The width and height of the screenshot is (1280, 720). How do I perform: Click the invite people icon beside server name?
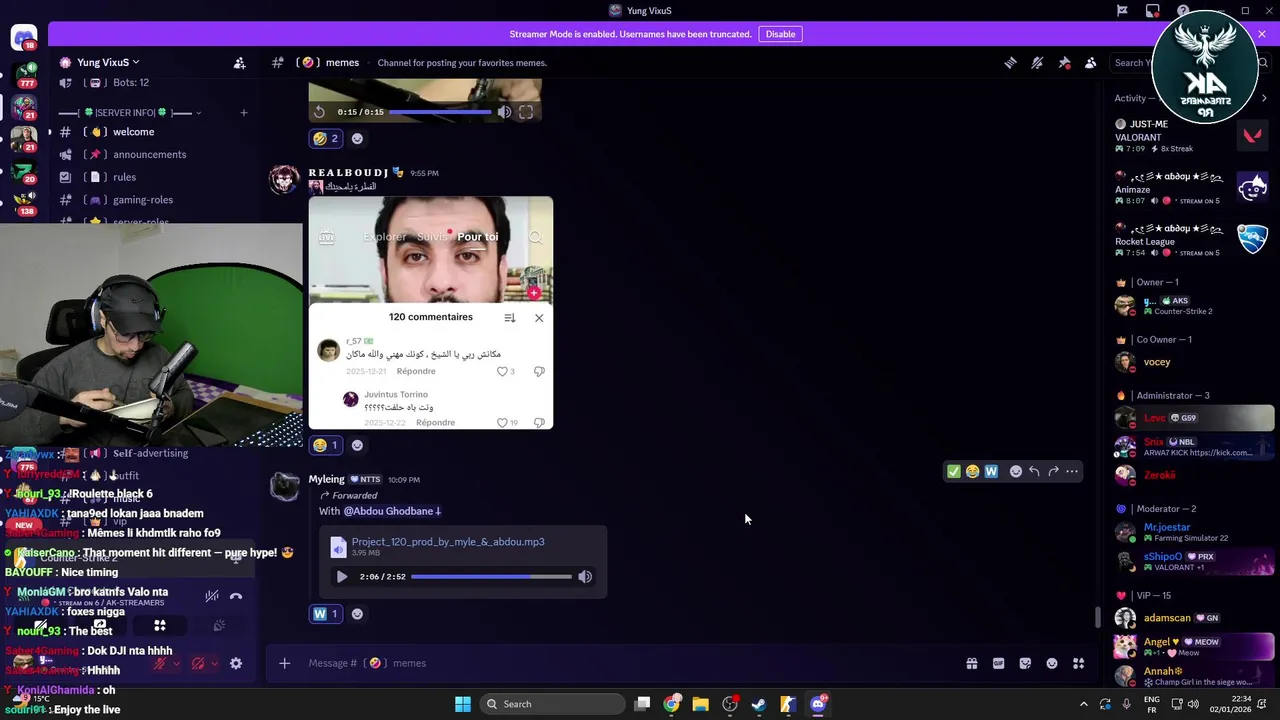239,62
